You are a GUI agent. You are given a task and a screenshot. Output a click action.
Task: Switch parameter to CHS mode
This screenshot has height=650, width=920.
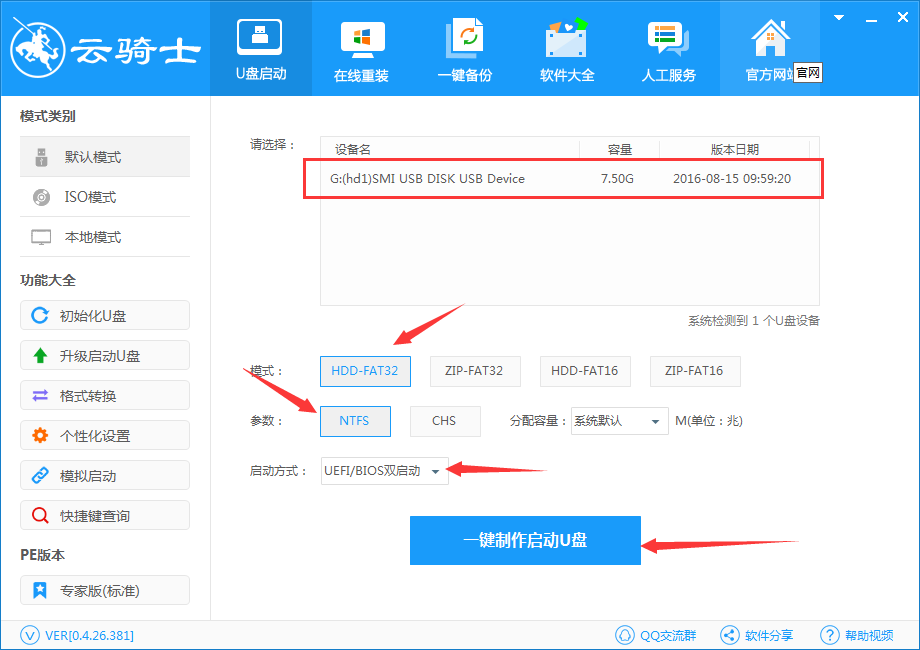click(445, 421)
